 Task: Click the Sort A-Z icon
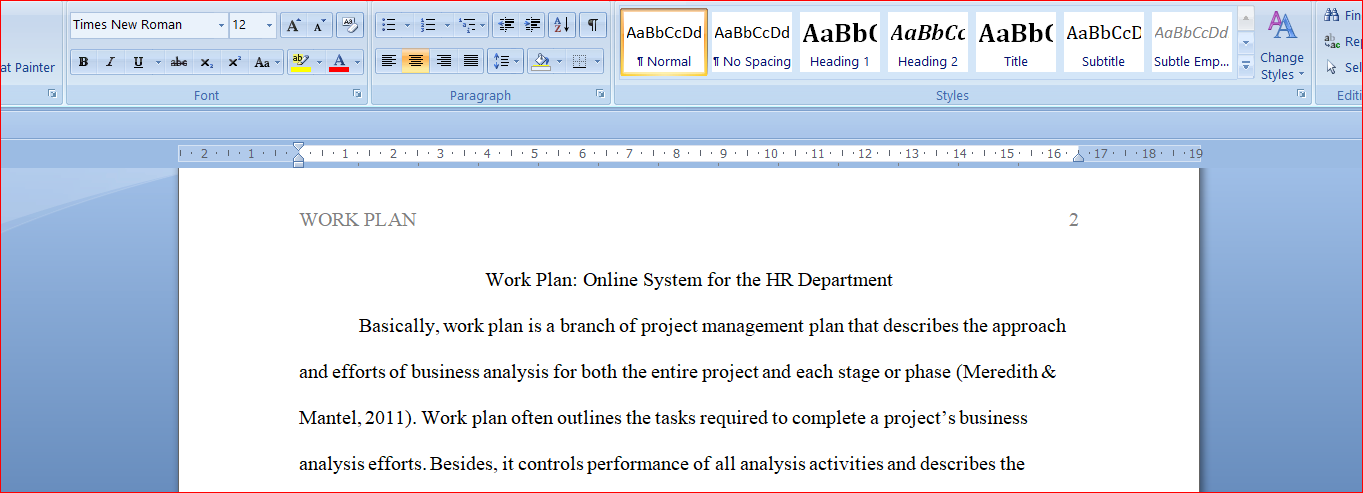click(562, 25)
